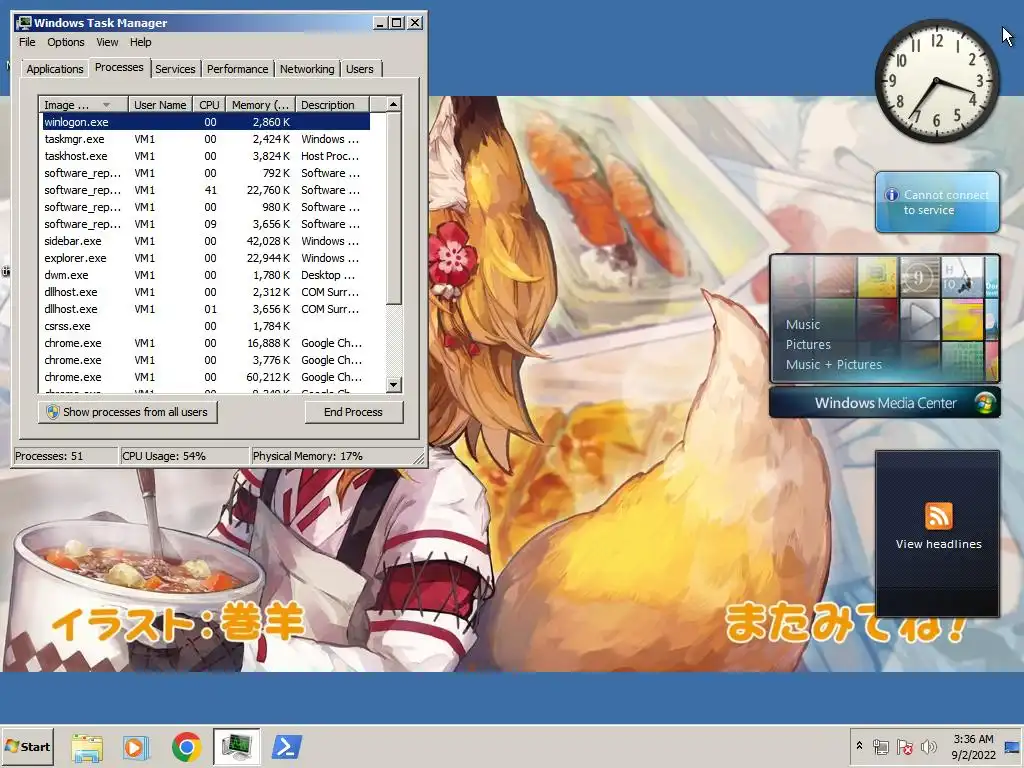Select the winlogon.exe process row
1024x768 pixels.
[x=206, y=122]
